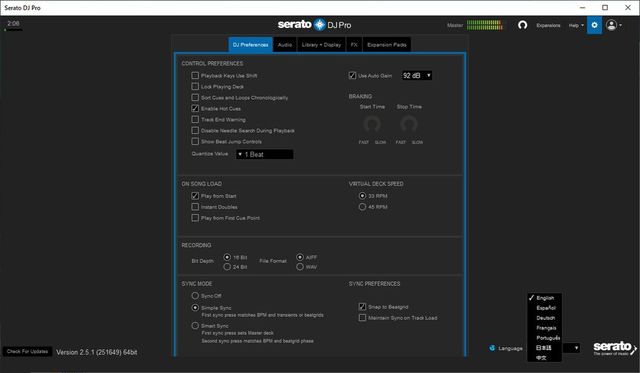Toggle Sort Cues and Loops Chronologically
This screenshot has width=640, height=373.
click(195, 98)
